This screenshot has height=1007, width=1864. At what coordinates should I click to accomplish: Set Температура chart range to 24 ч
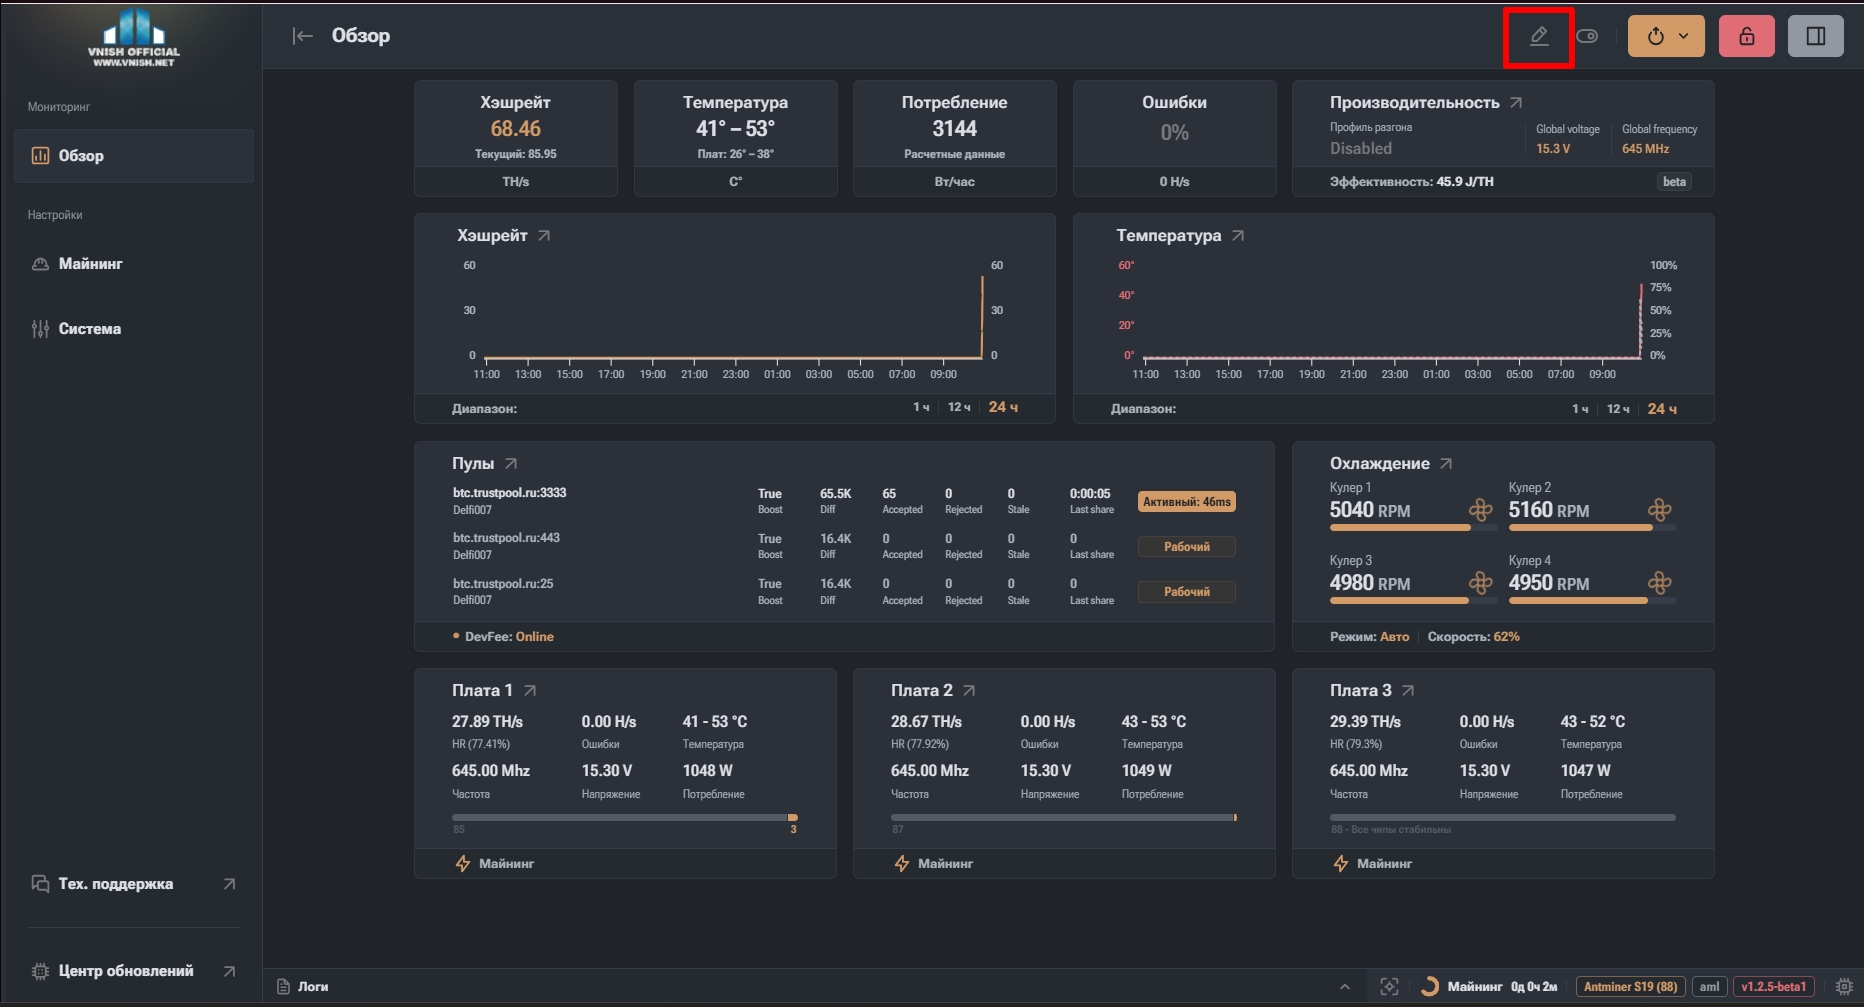coord(1662,409)
